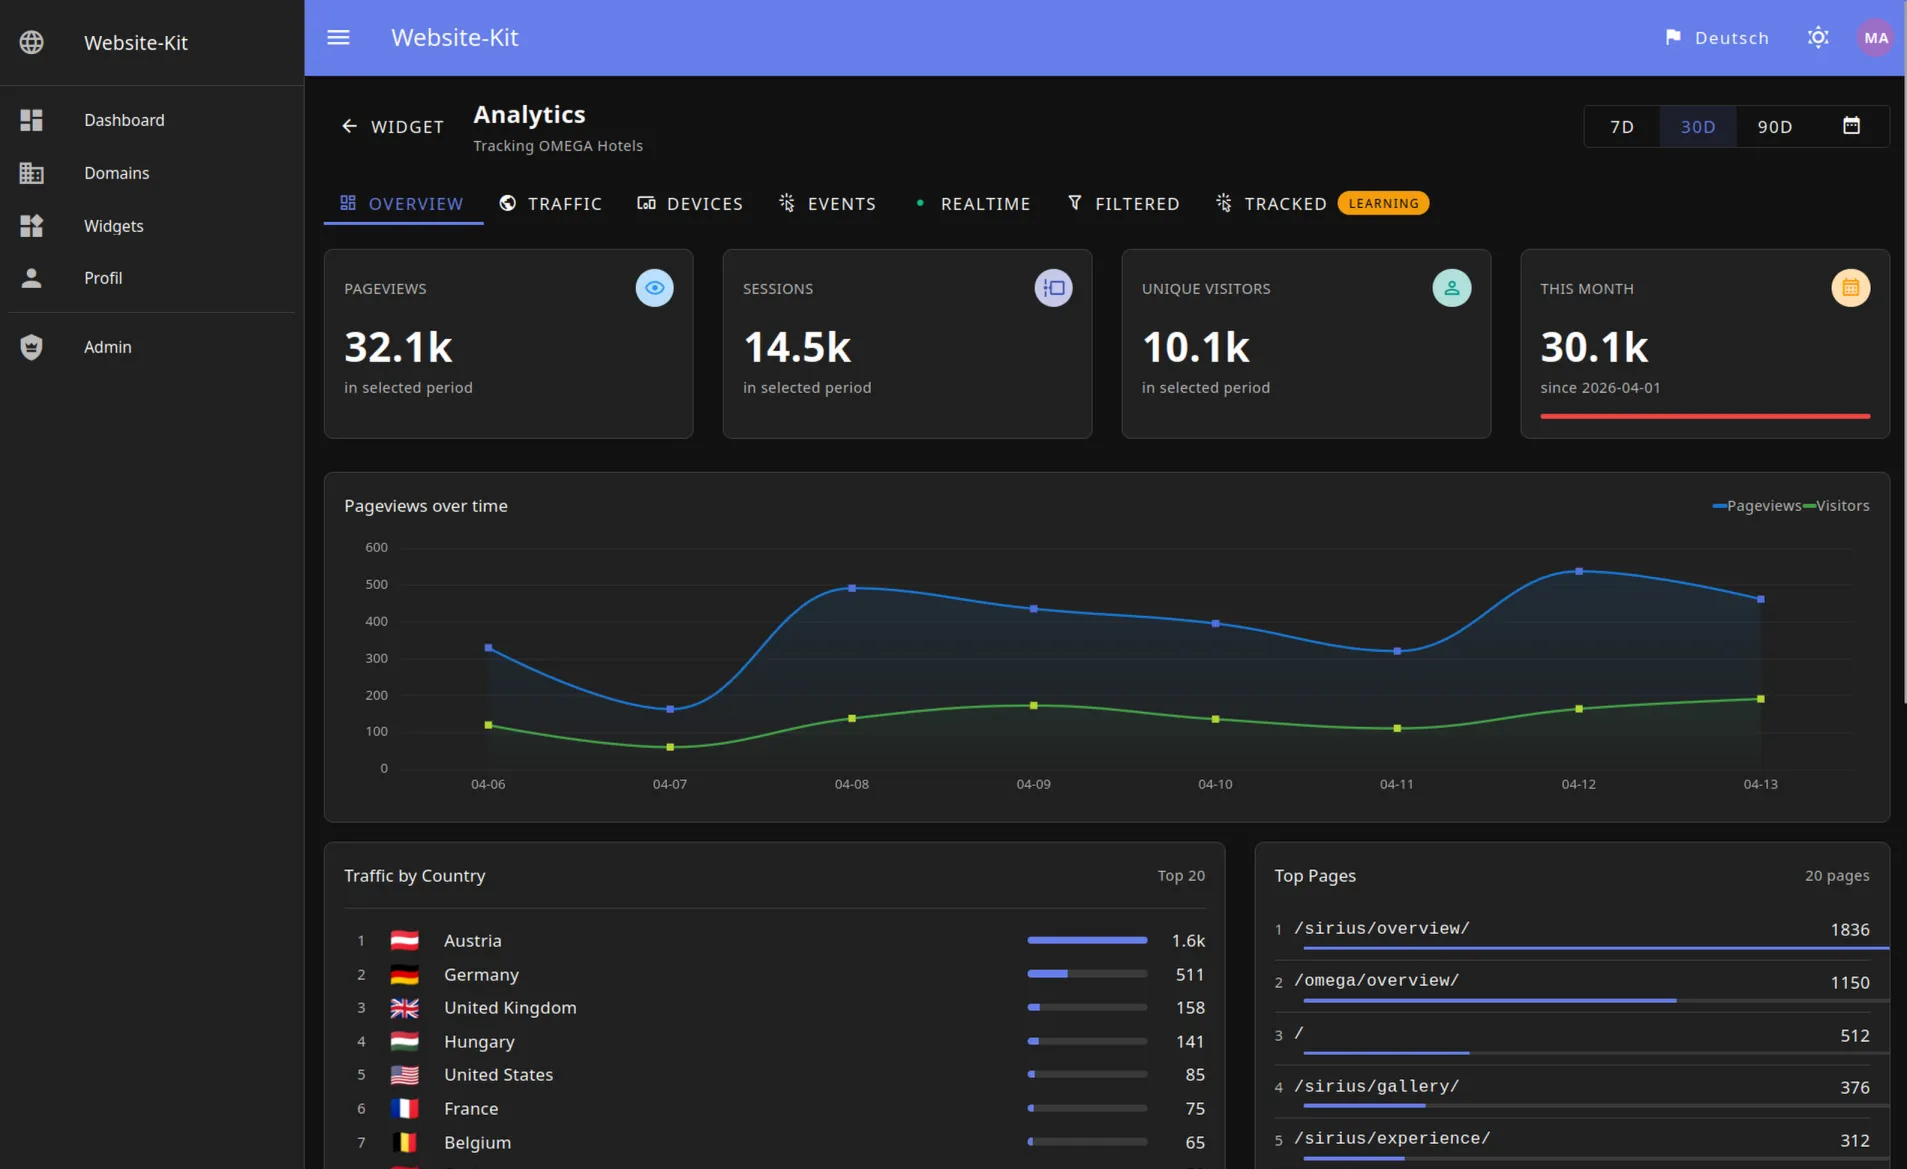This screenshot has height=1169, width=1907.
Task: Open Domains in the sidebar
Action: click(152, 173)
